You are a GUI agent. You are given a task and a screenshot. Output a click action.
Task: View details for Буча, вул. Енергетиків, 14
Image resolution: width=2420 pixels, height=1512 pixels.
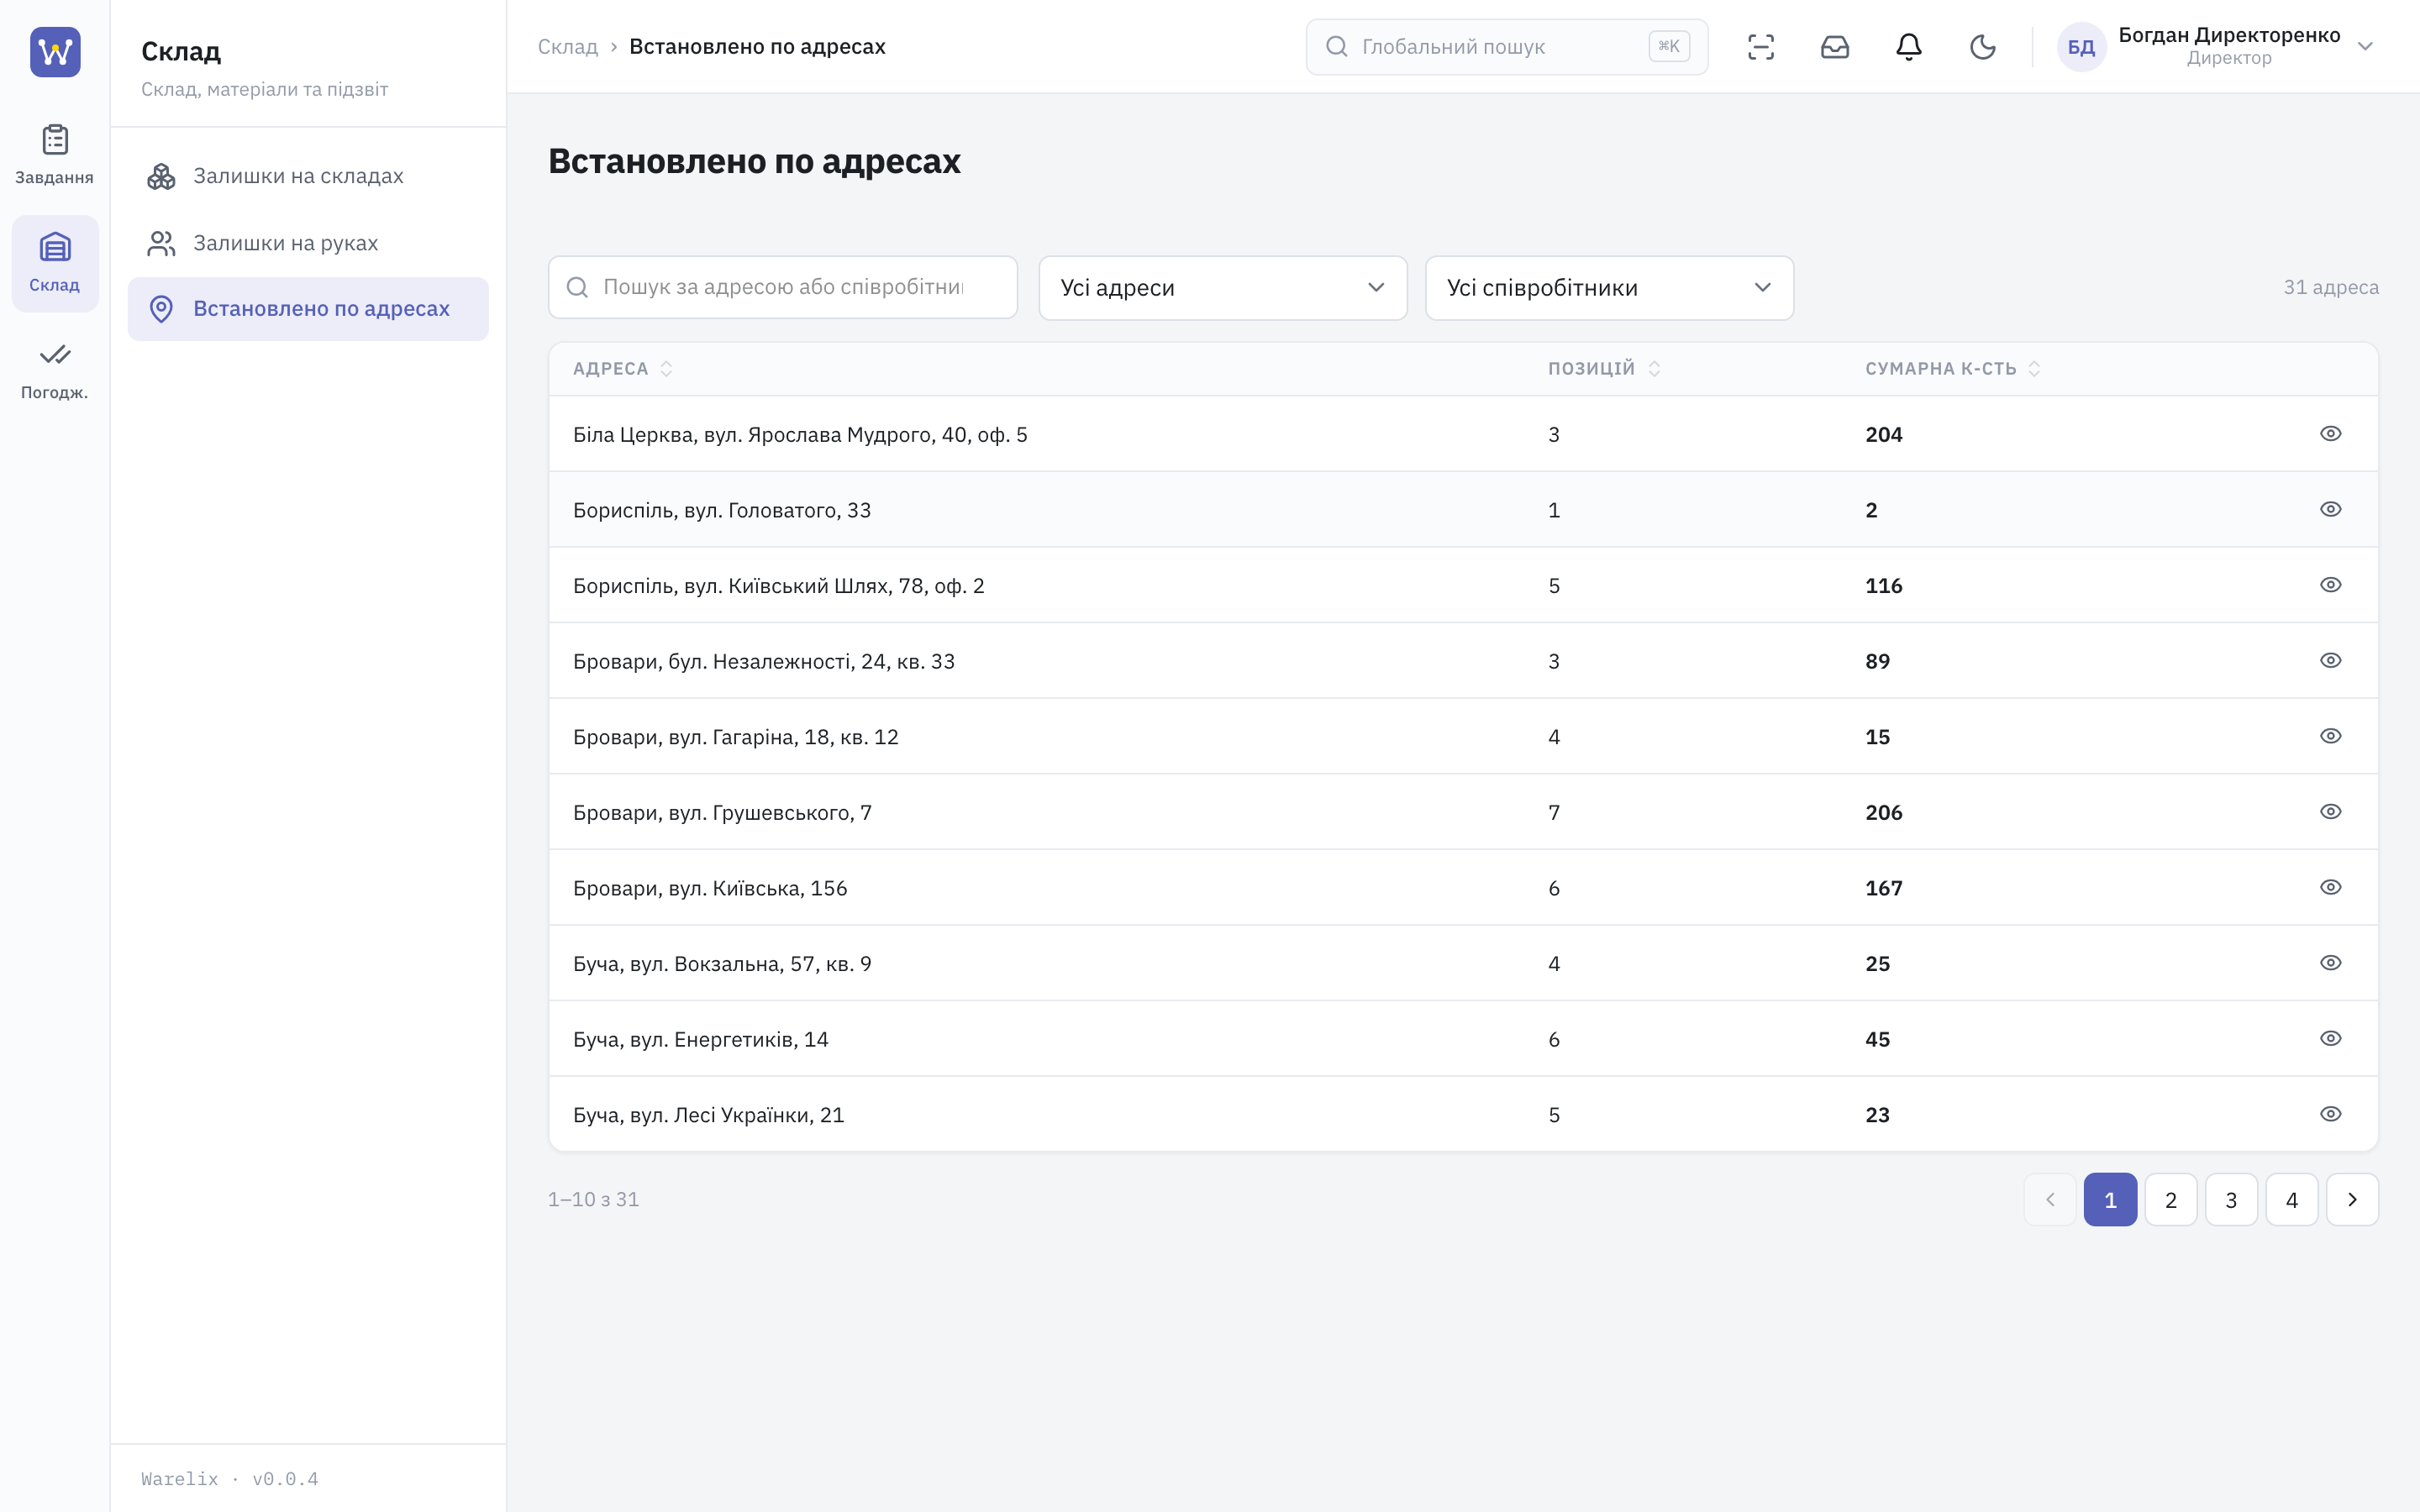tap(2330, 1039)
